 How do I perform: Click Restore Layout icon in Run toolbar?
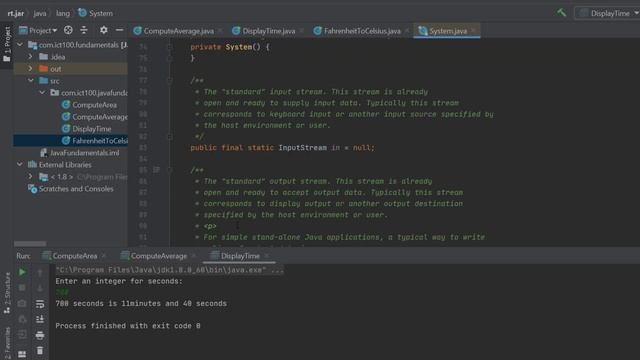(x=22, y=353)
